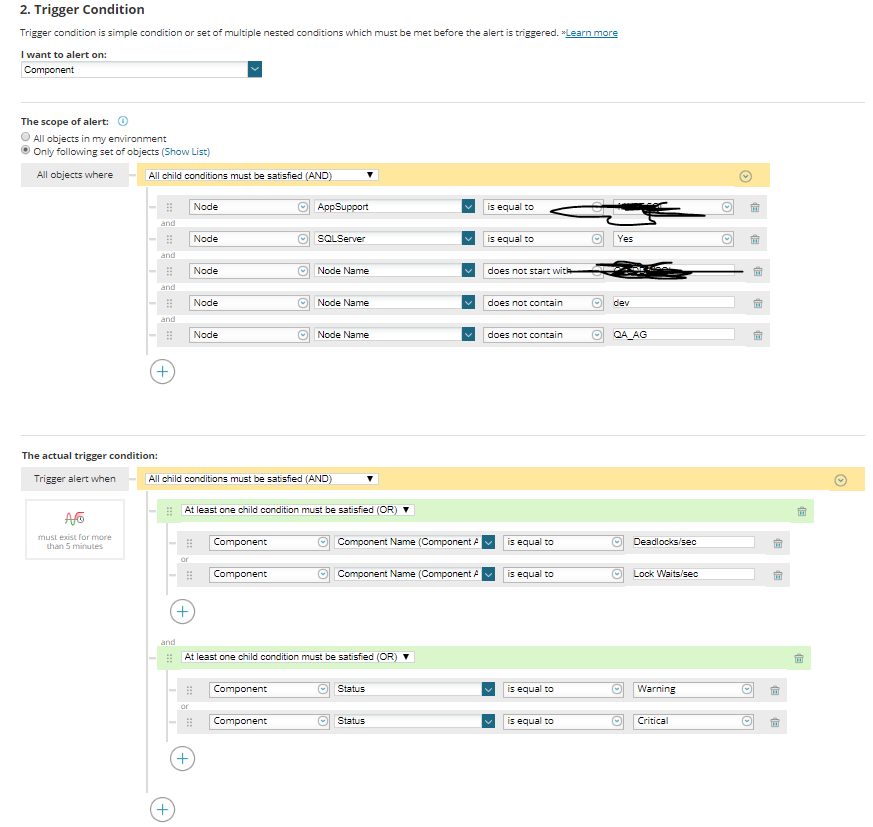Delete the AppSupport condition row
The image size is (873, 827).
[x=754, y=207]
